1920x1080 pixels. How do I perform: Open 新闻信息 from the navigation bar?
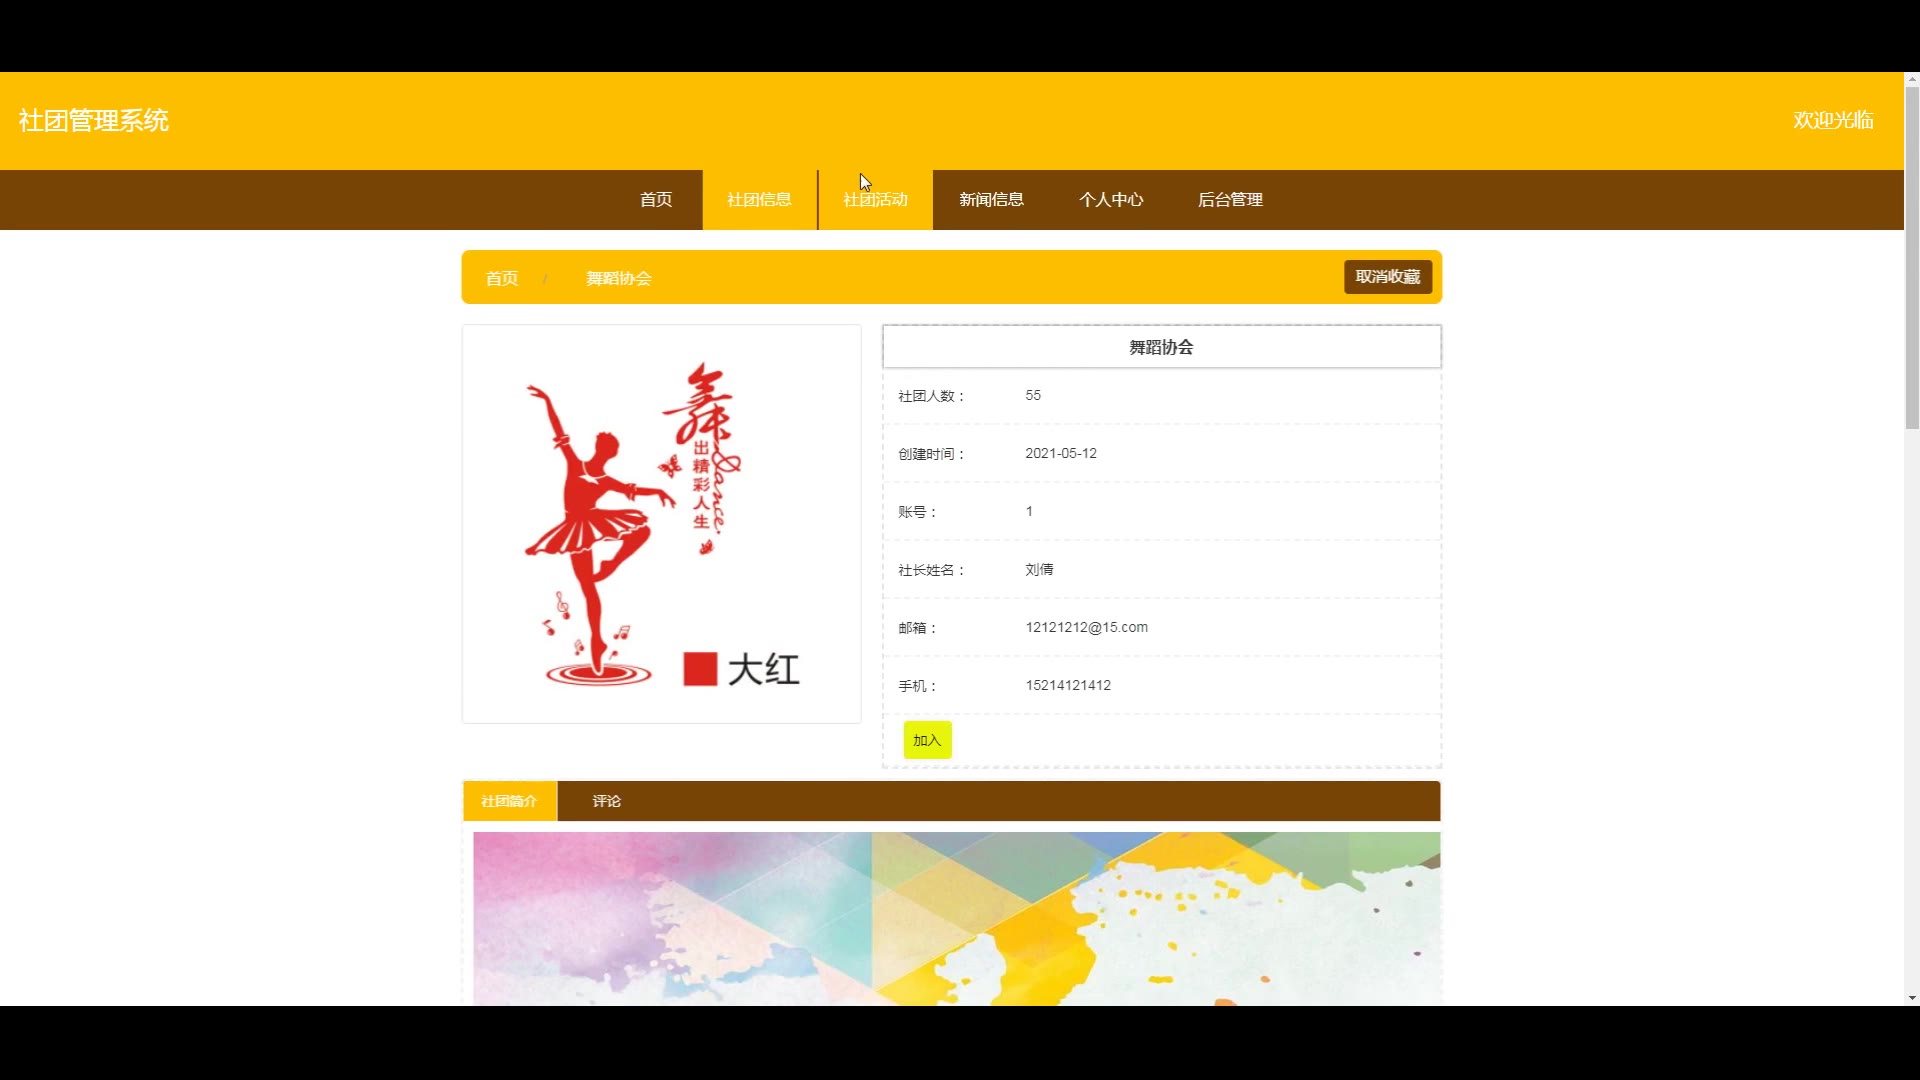pyautogui.click(x=991, y=200)
